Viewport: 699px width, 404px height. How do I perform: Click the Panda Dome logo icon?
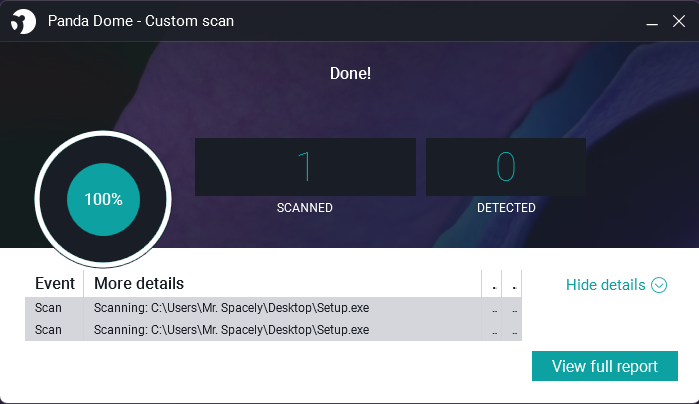pos(19,21)
